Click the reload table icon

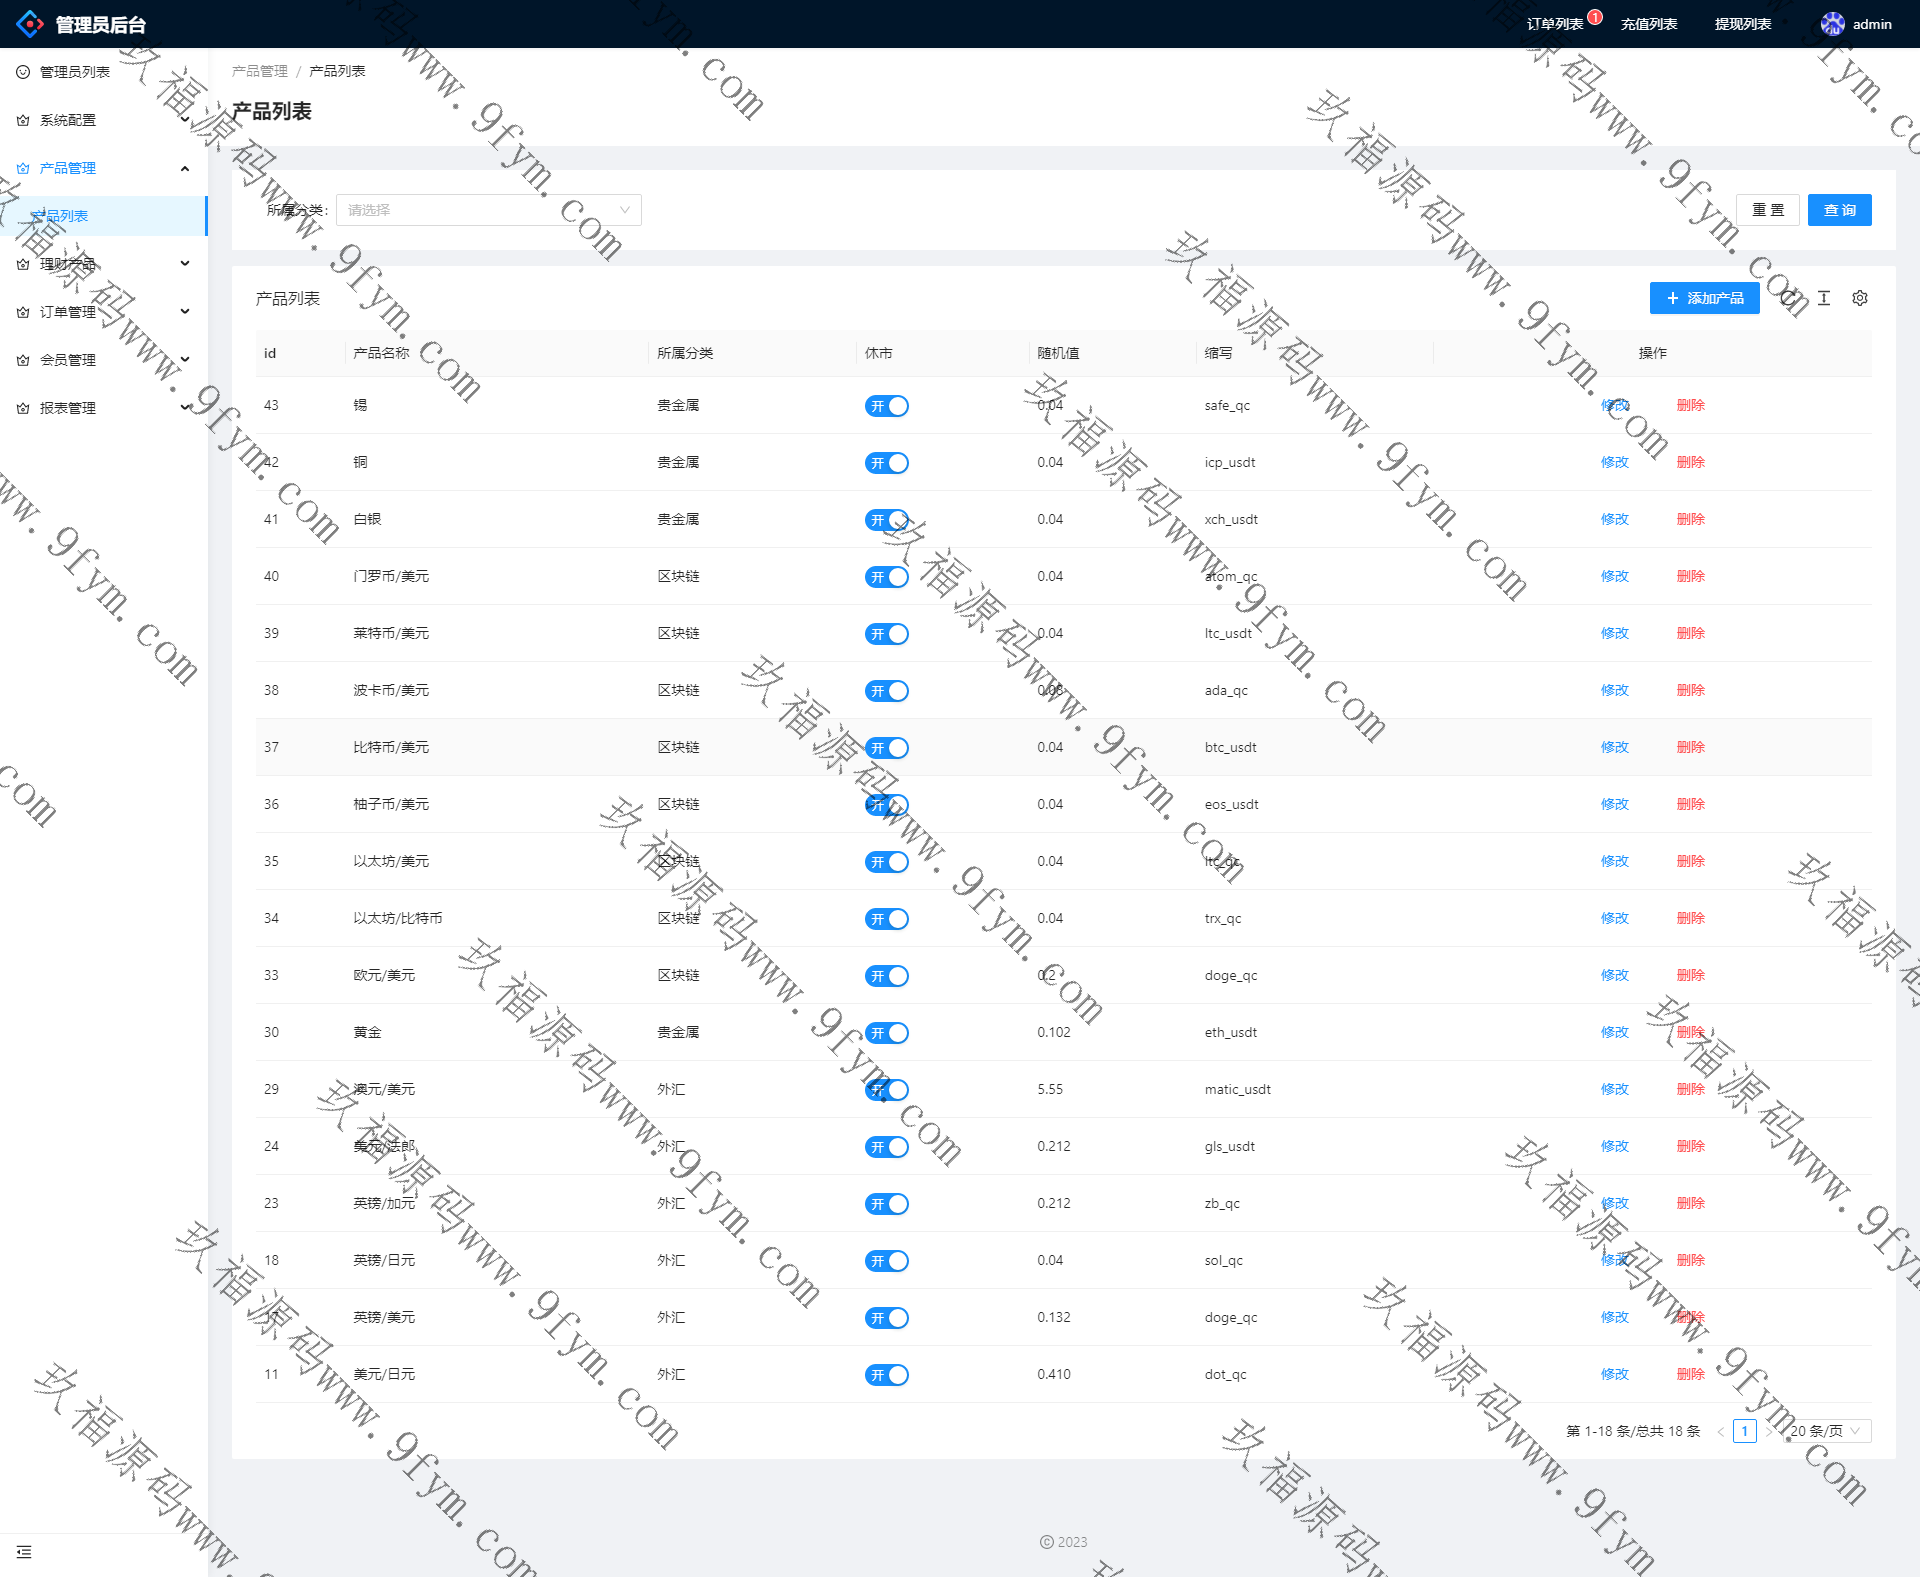(x=1788, y=298)
